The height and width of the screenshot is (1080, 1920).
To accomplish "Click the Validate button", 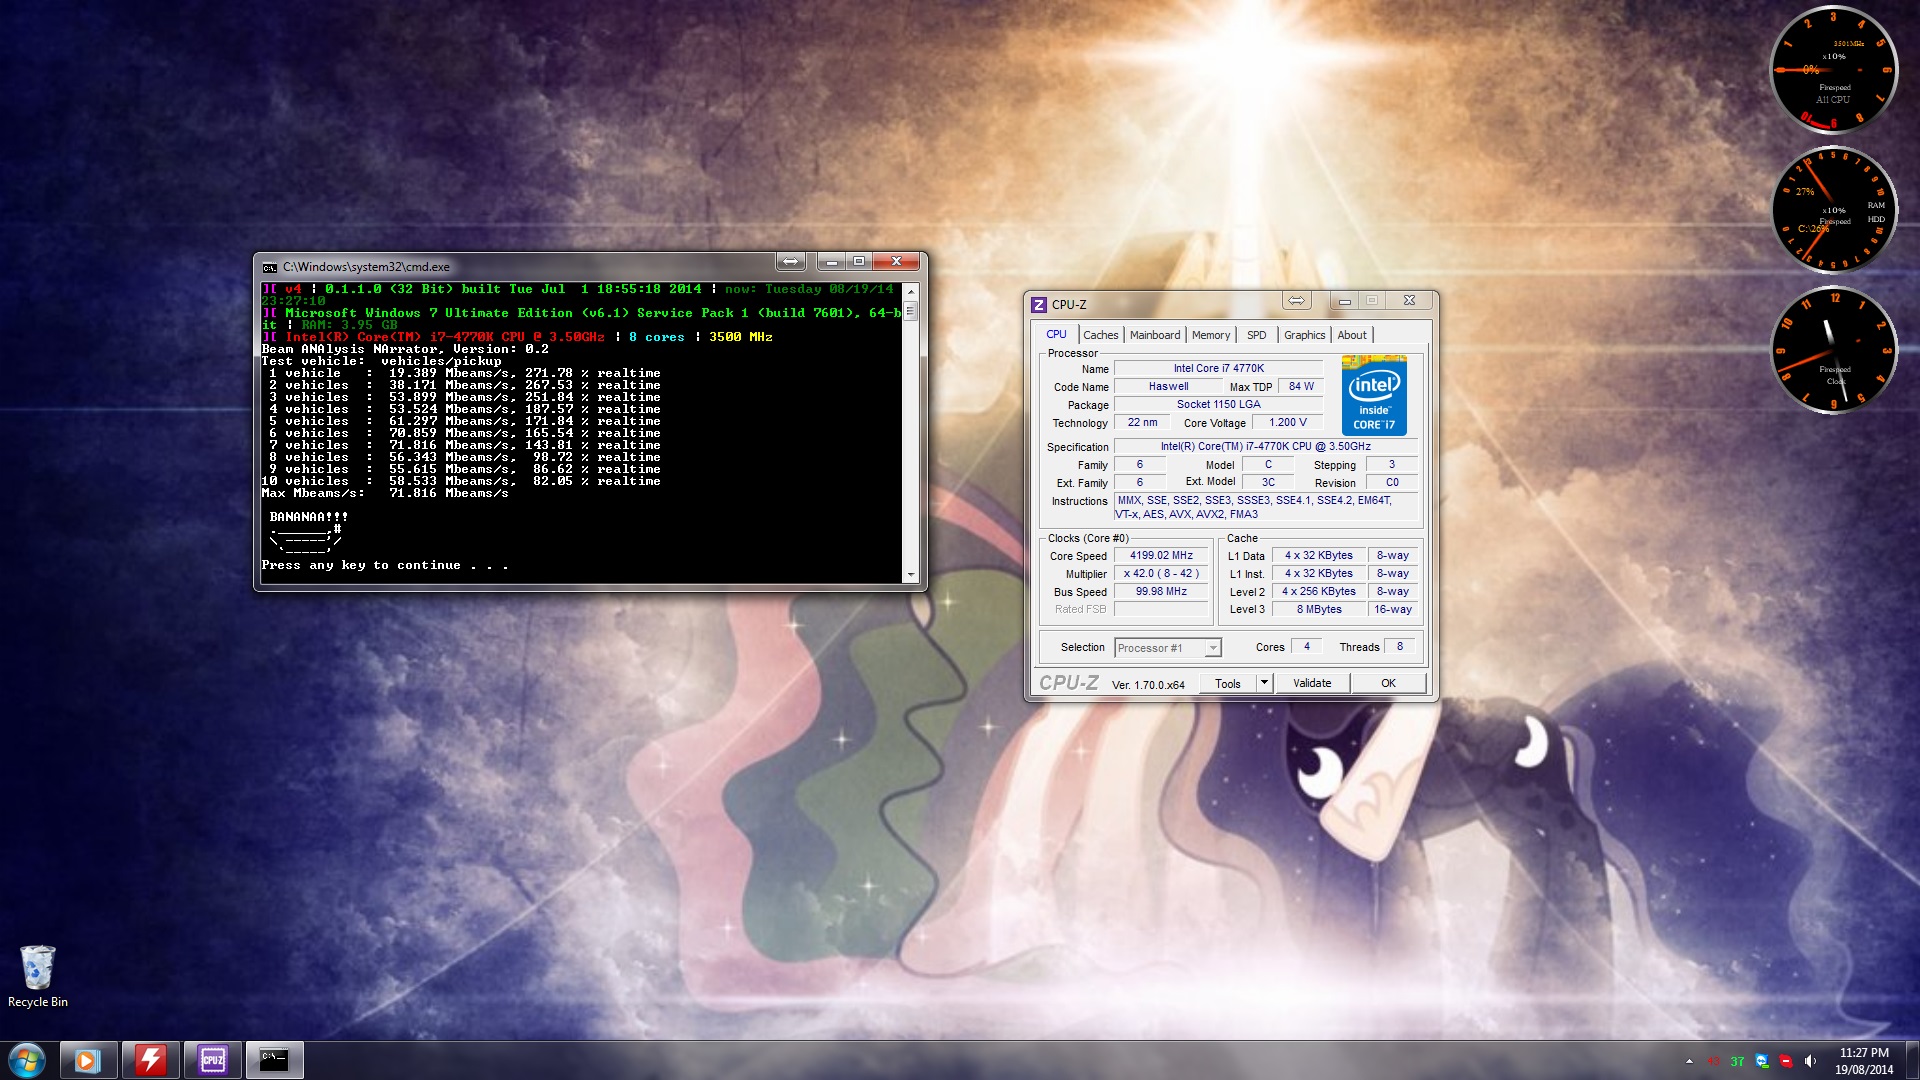I will click(x=1312, y=683).
